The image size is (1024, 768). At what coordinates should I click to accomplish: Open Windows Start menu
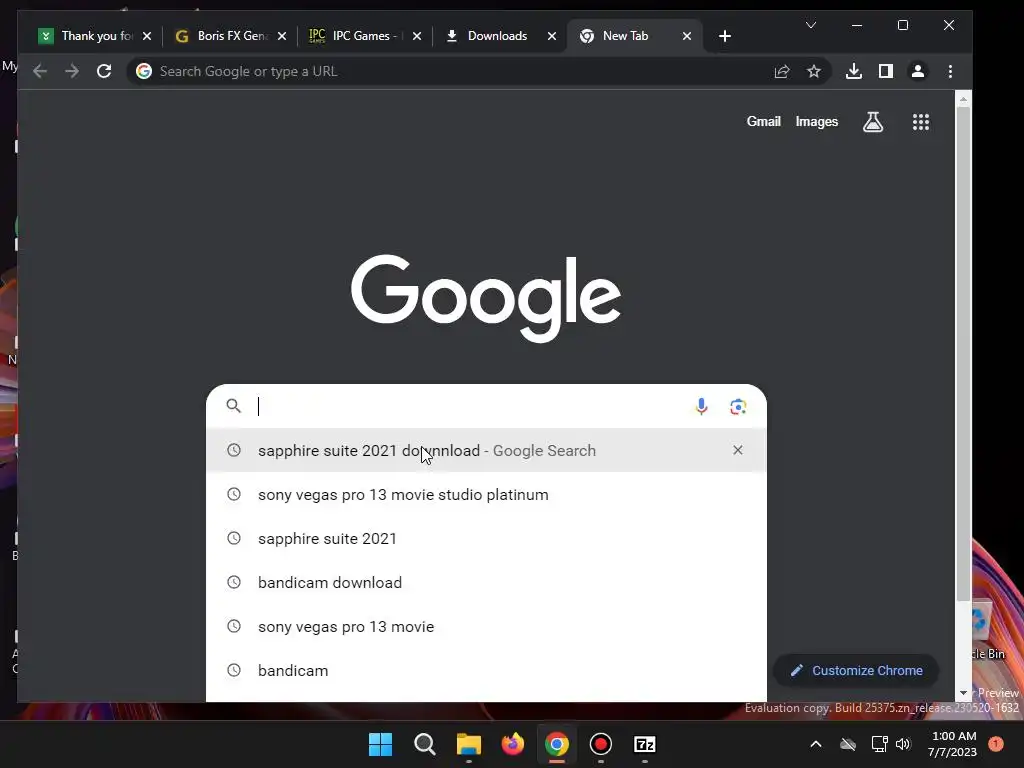[381, 744]
